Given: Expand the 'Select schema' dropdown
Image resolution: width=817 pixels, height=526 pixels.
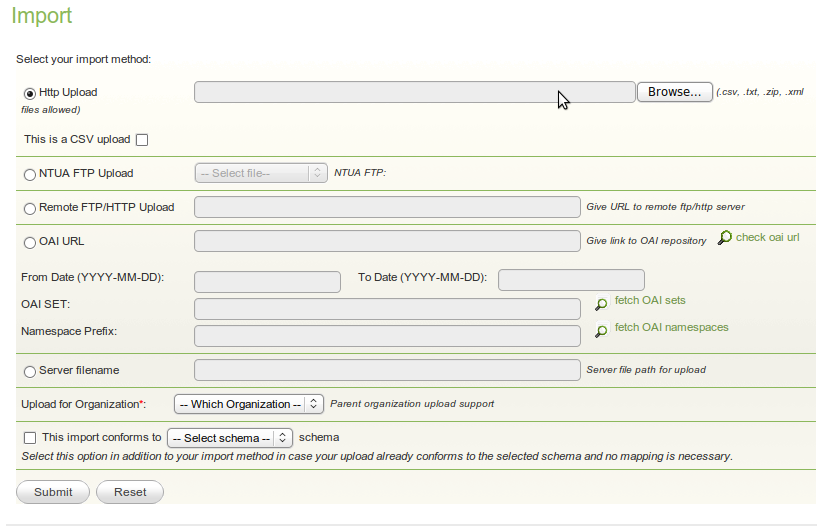Looking at the screenshot, I should coord(230,438).
